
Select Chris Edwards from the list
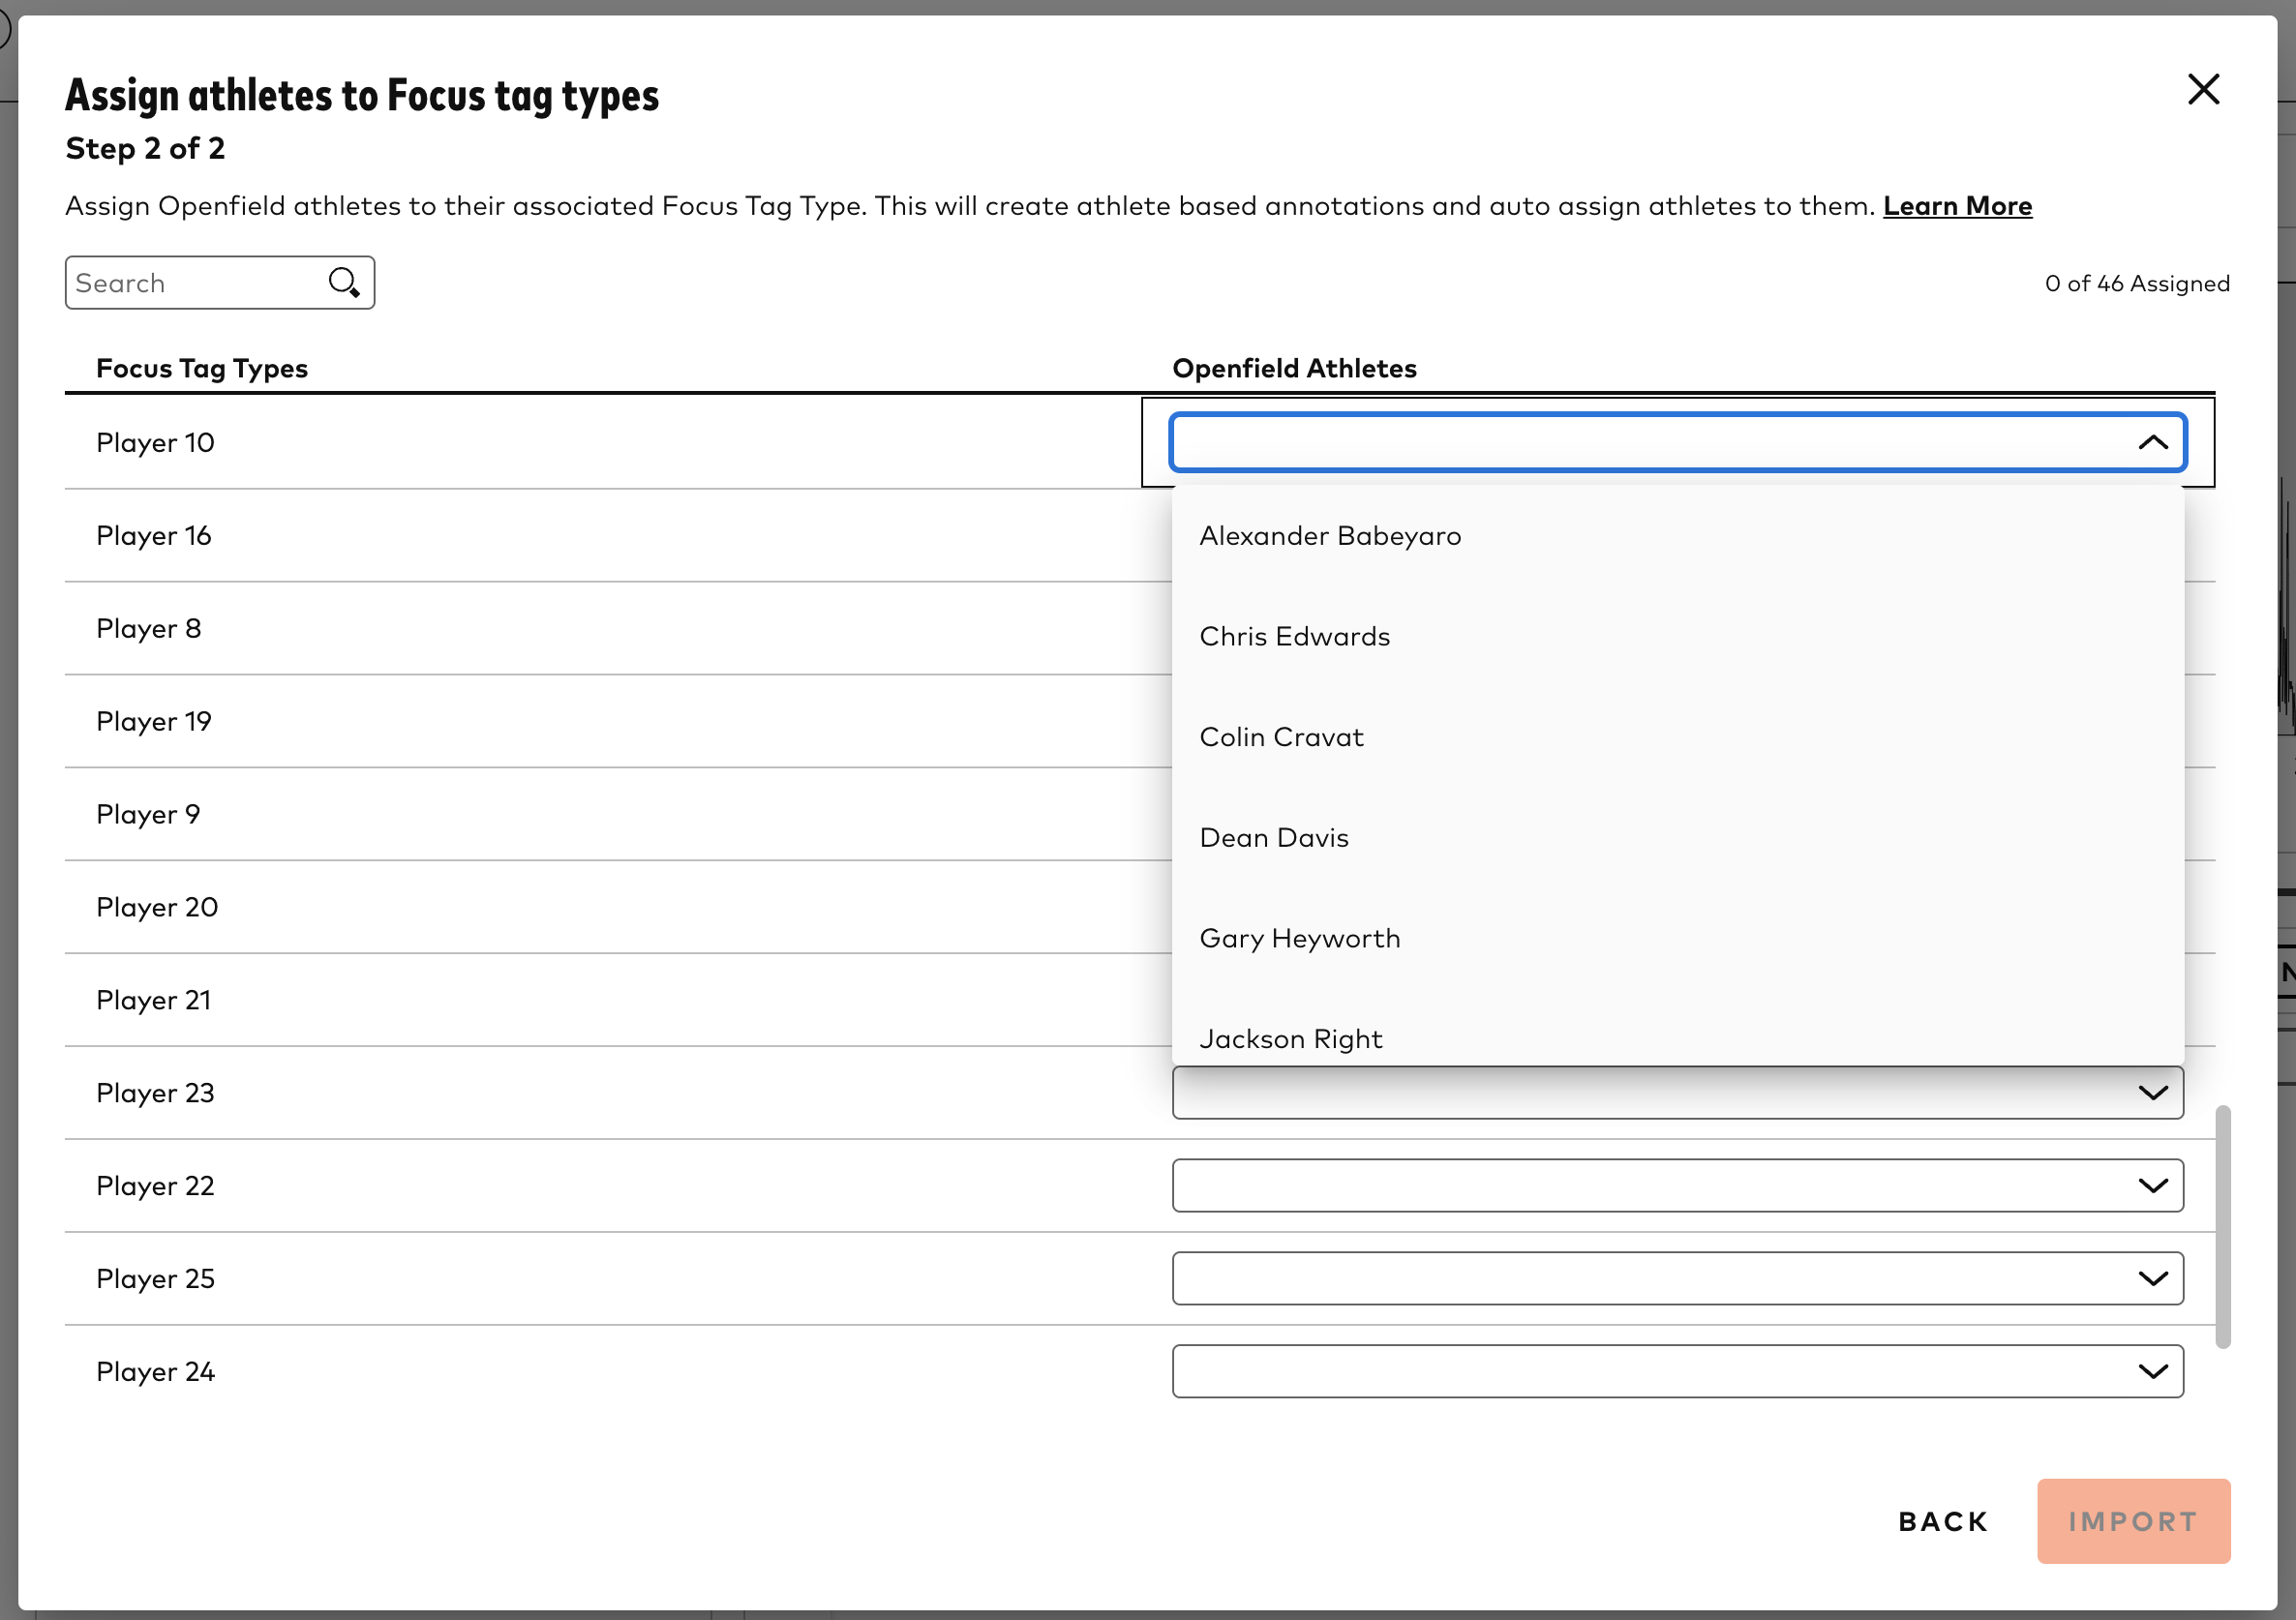[x=1295, y=636]
